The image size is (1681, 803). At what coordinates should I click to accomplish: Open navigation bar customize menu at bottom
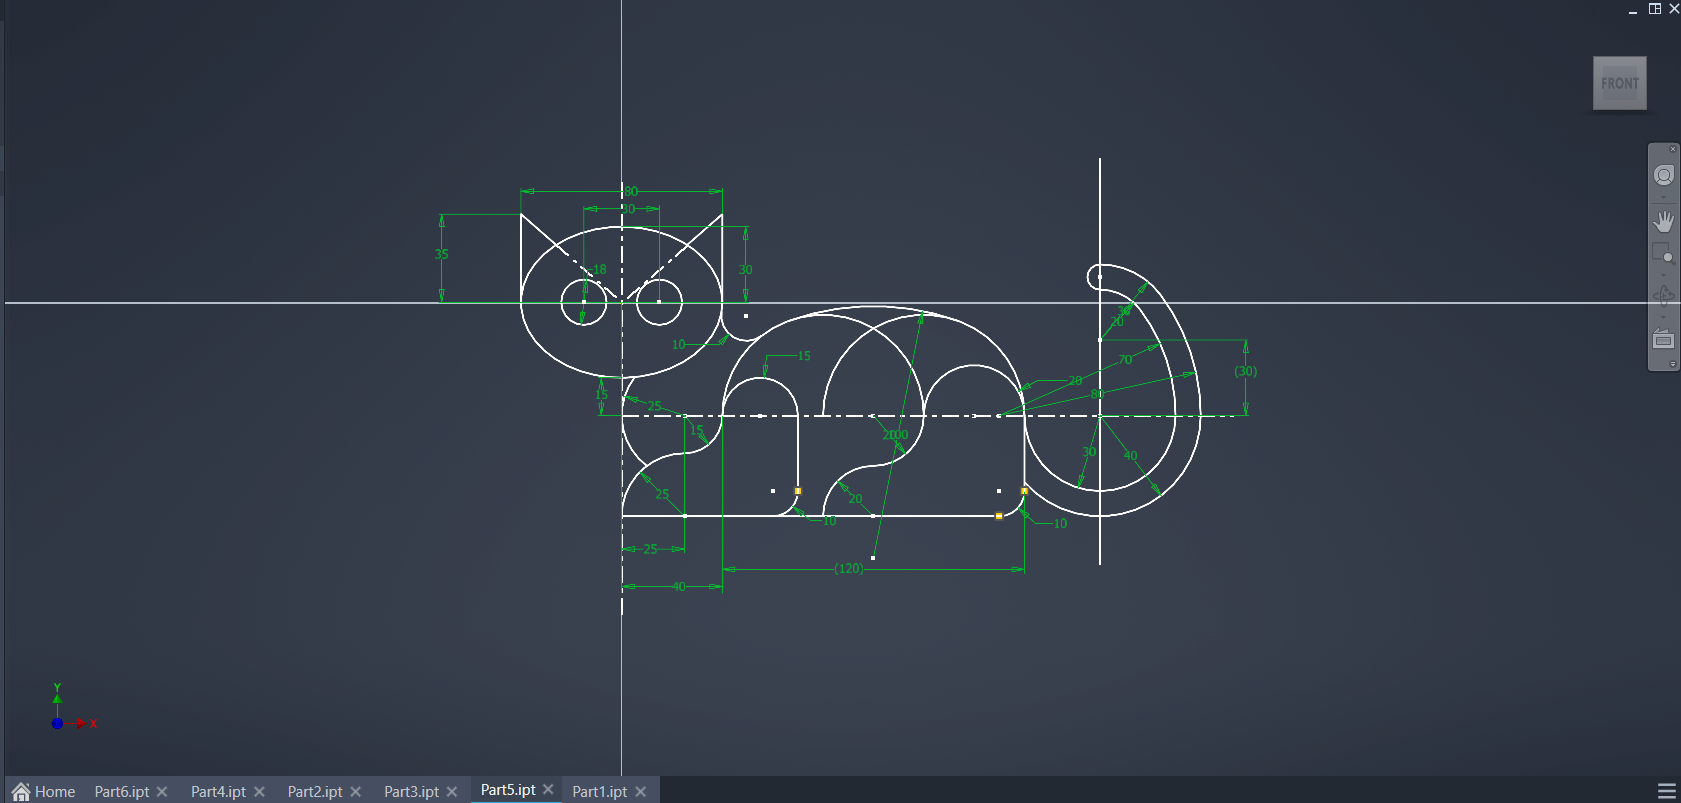point(1673,364)
